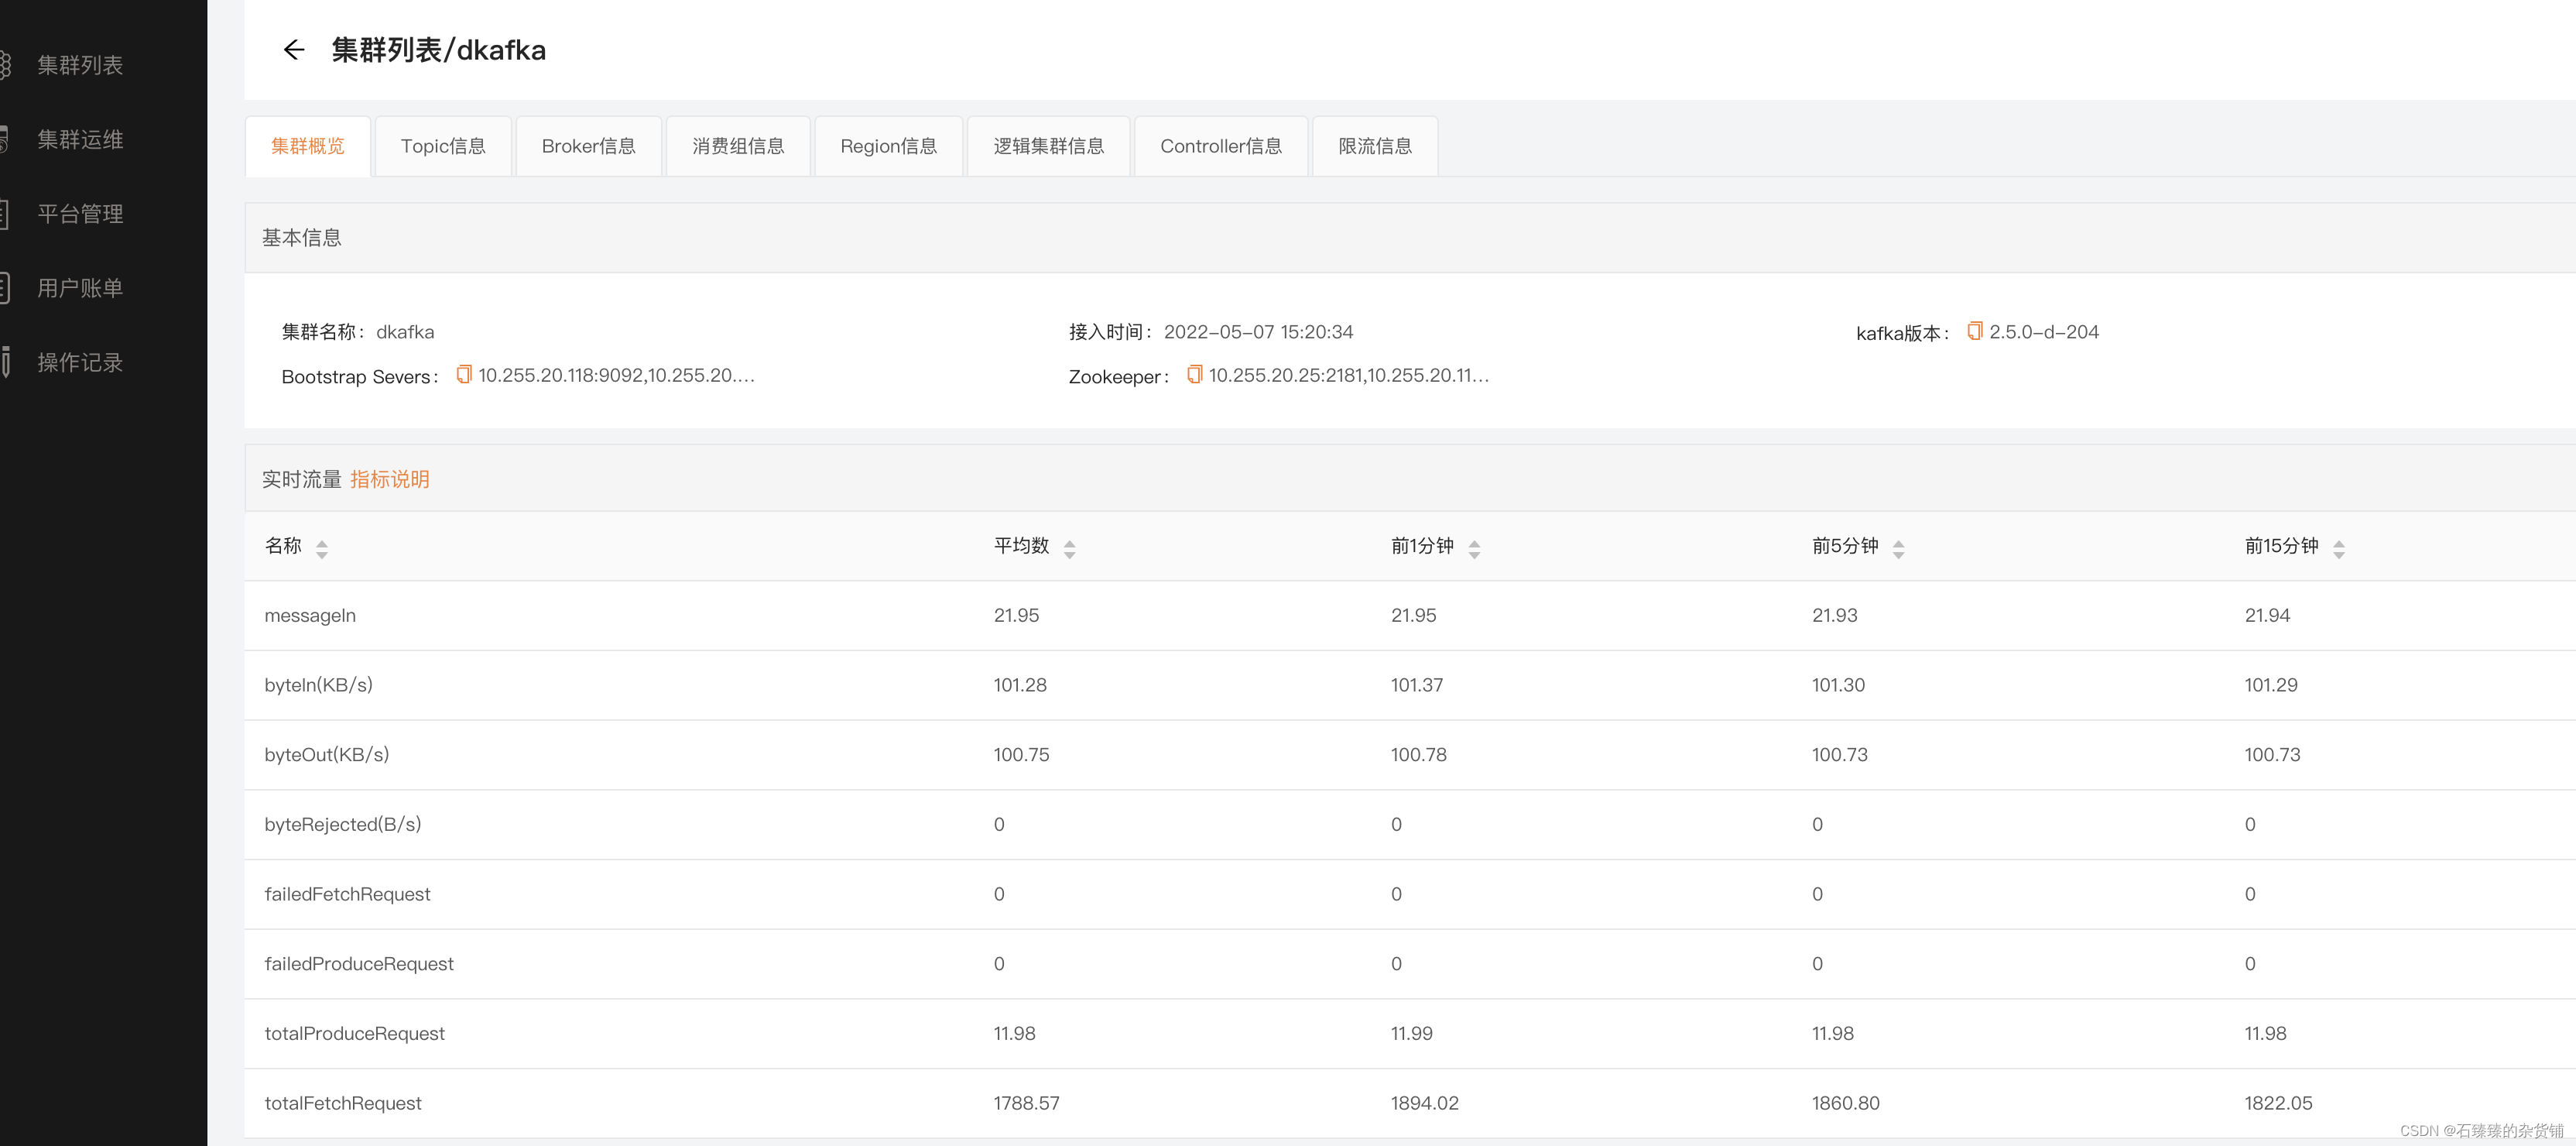Select the failedProduceRequest row name
This screenshot has height=1146, width=2576.
click(x=359, y=964)
